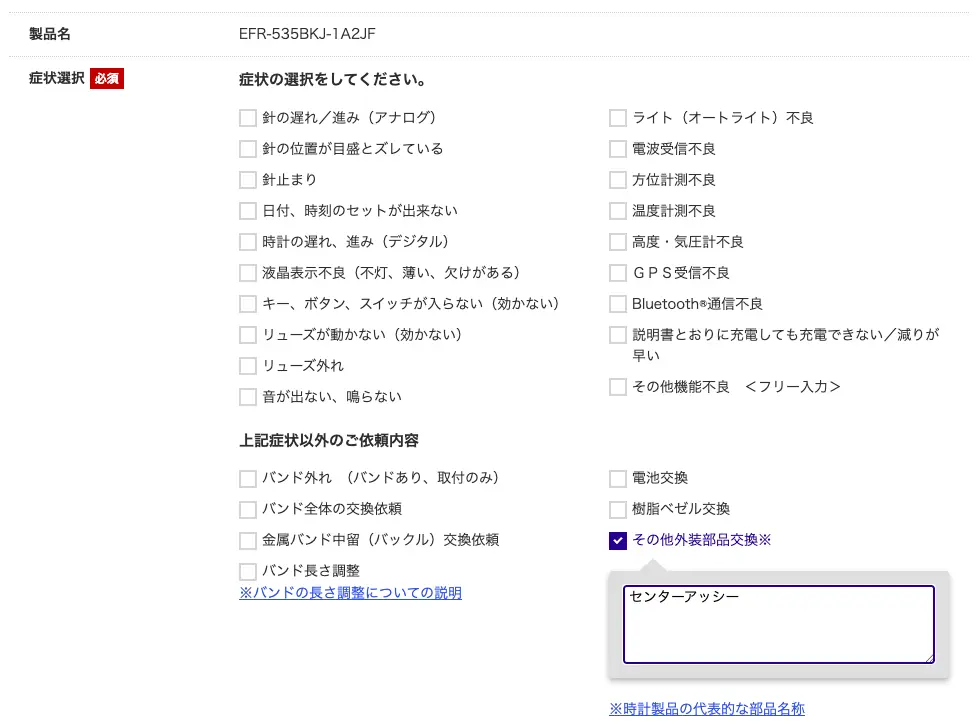Open the 時計製品の代表的な部品名称 link
Viewport: 976px width, 728px height.
(707, 709)
